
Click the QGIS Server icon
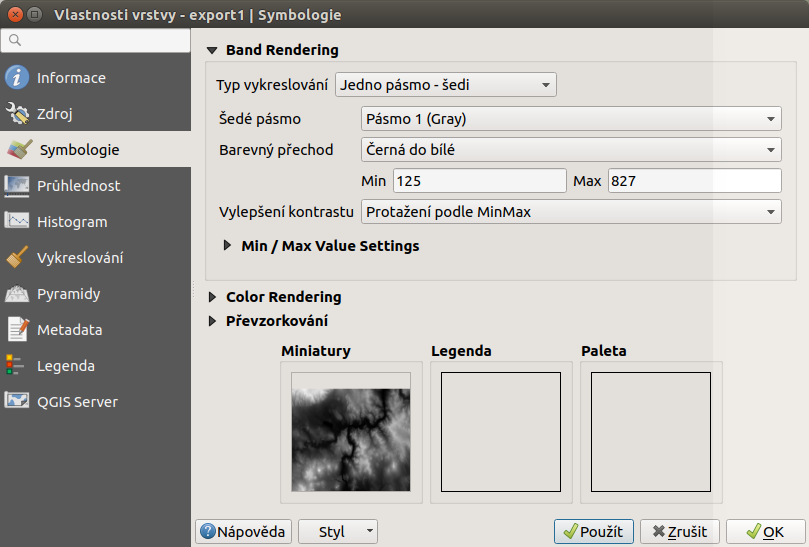tap(17, 400)
